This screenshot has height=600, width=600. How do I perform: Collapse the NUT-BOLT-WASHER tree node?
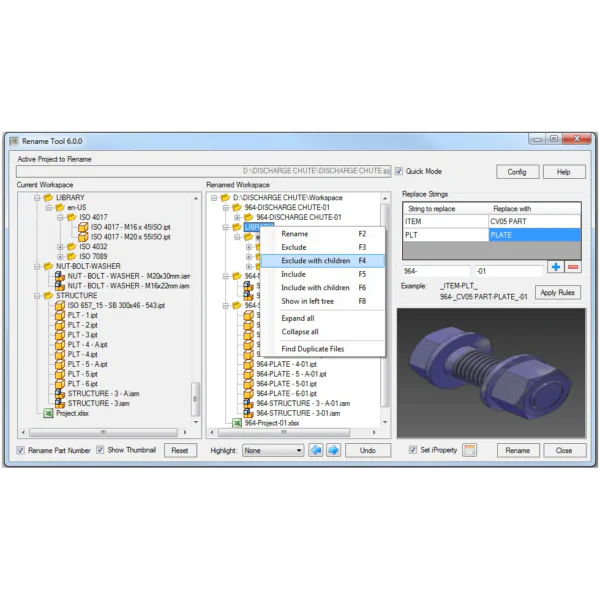37,266
